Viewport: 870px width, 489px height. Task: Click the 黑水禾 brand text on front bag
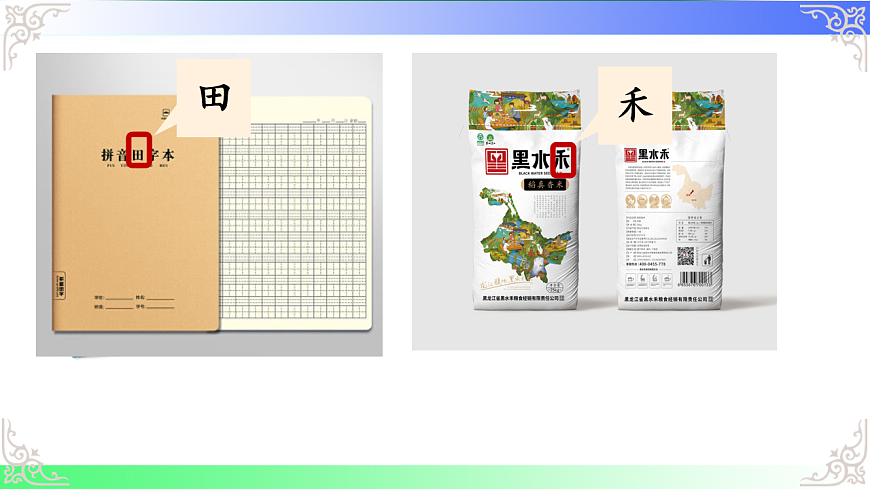click(541, 160)
